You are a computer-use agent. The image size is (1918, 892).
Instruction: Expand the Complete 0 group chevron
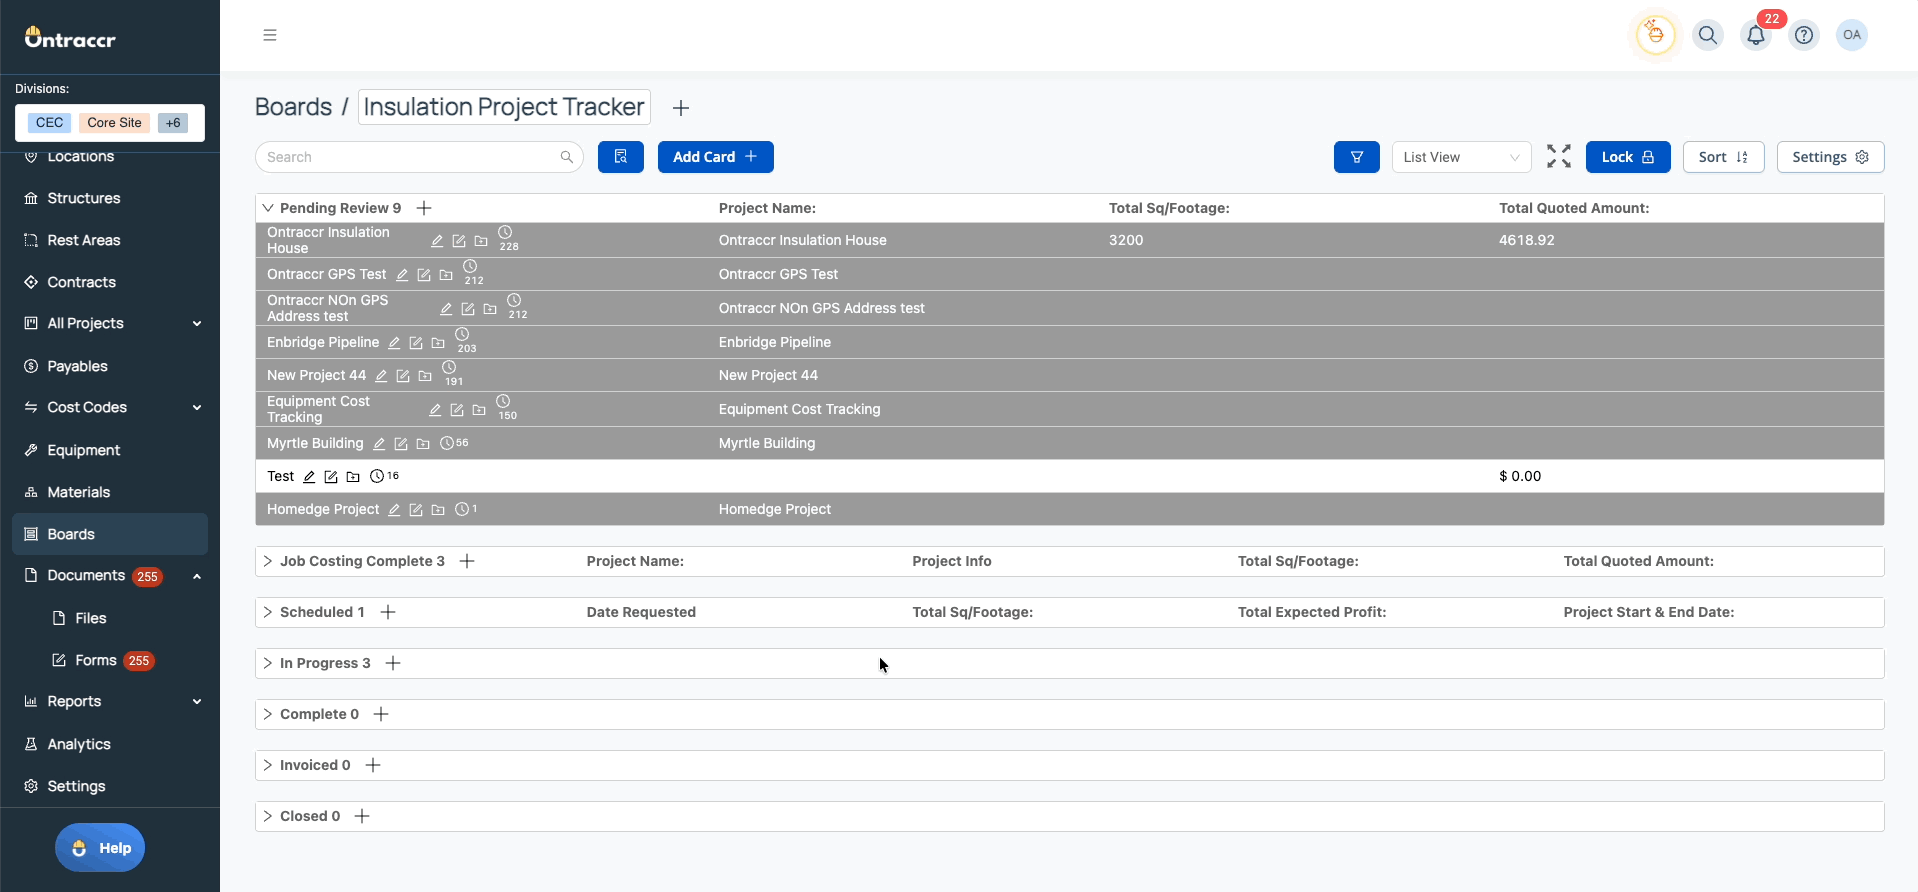[x=268, y=714]
